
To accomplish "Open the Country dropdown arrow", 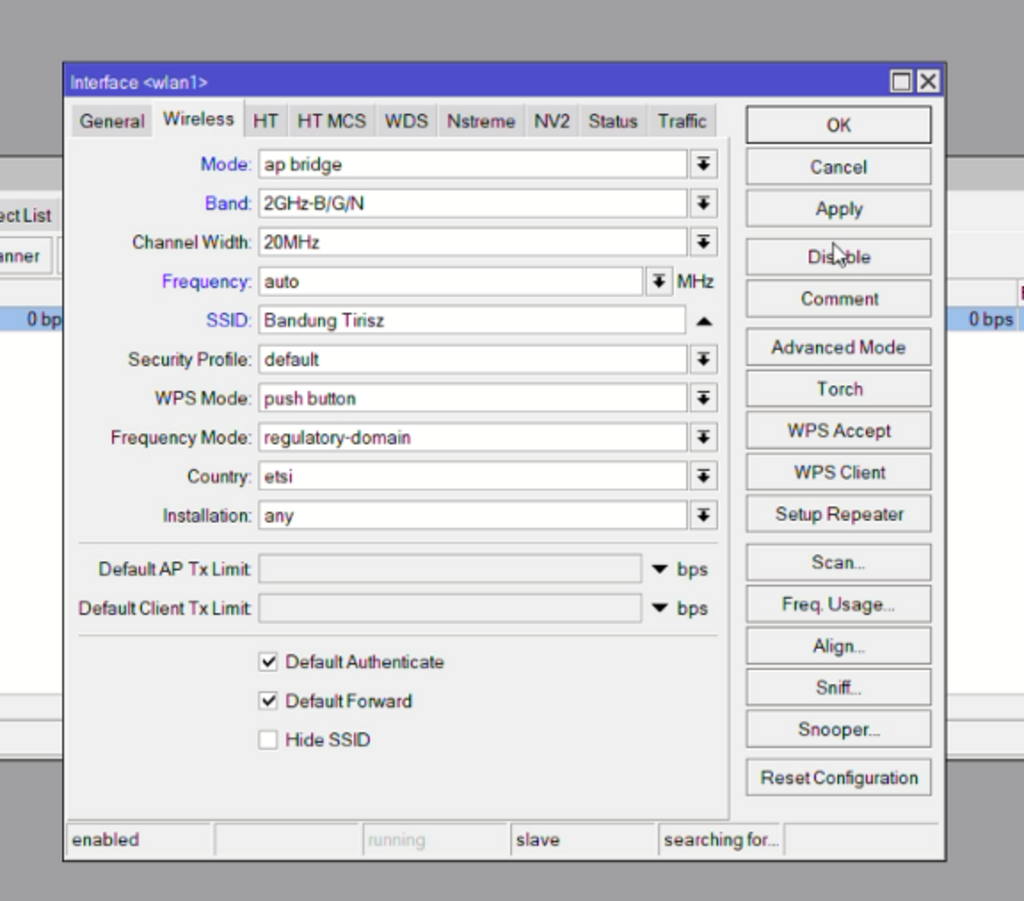I will pos(703,476).
